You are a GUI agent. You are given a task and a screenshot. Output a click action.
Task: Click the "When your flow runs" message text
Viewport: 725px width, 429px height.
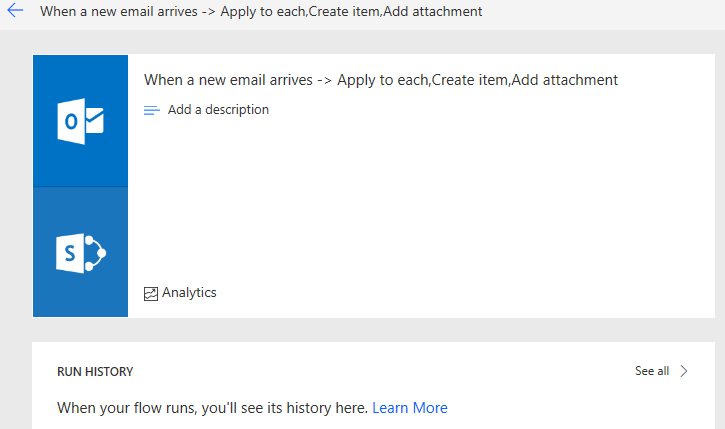(x=213, y=408)
